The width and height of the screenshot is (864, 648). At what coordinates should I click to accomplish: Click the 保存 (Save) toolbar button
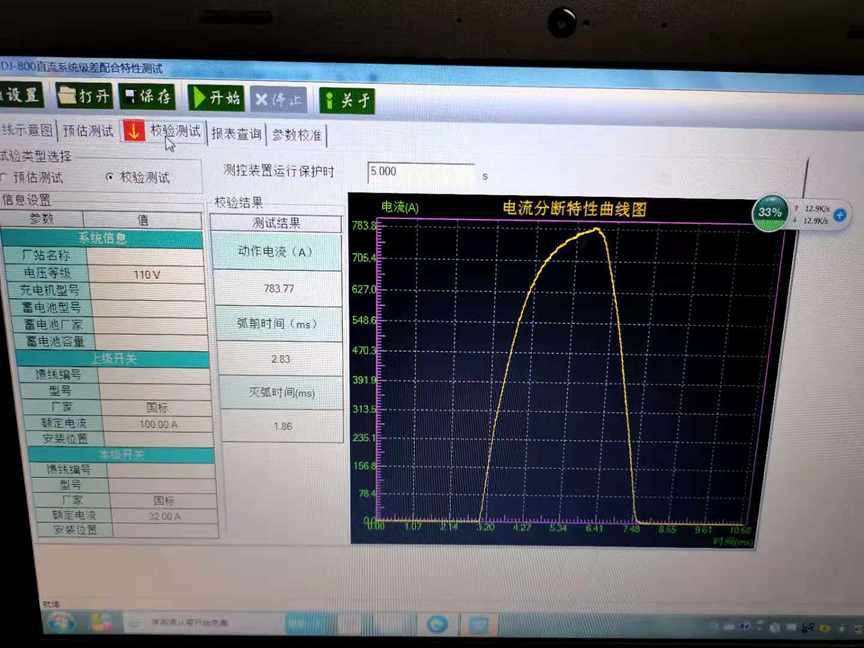tap(147, 97)
